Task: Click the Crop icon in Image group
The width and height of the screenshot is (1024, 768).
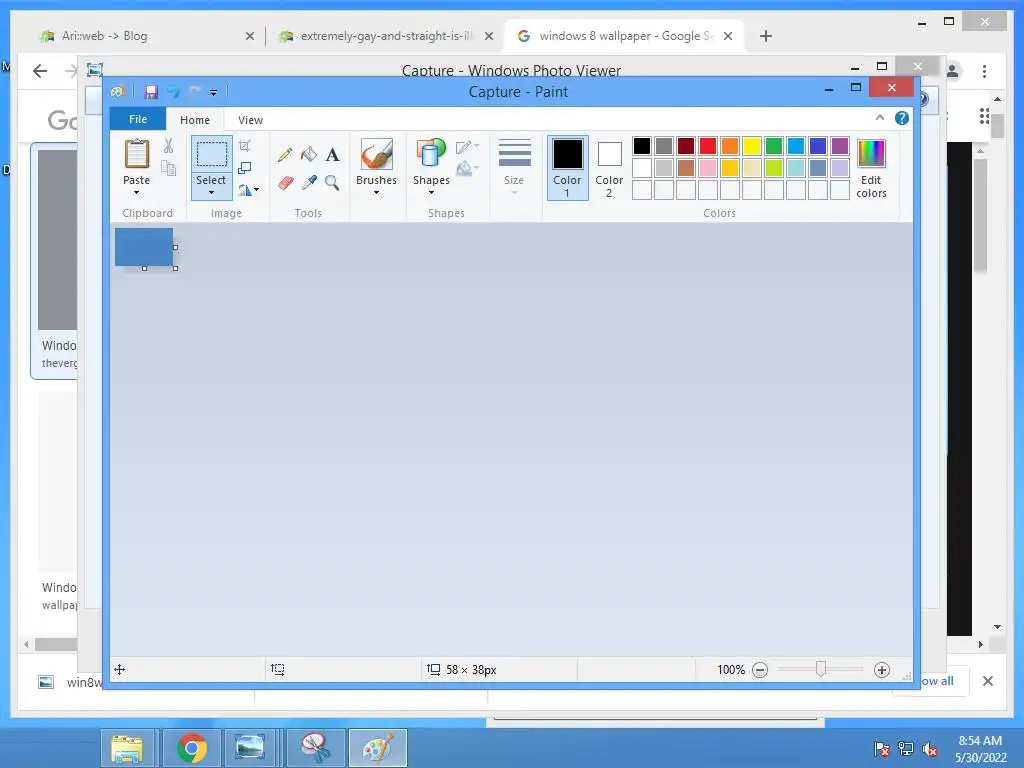Action: tap(245, 146)
